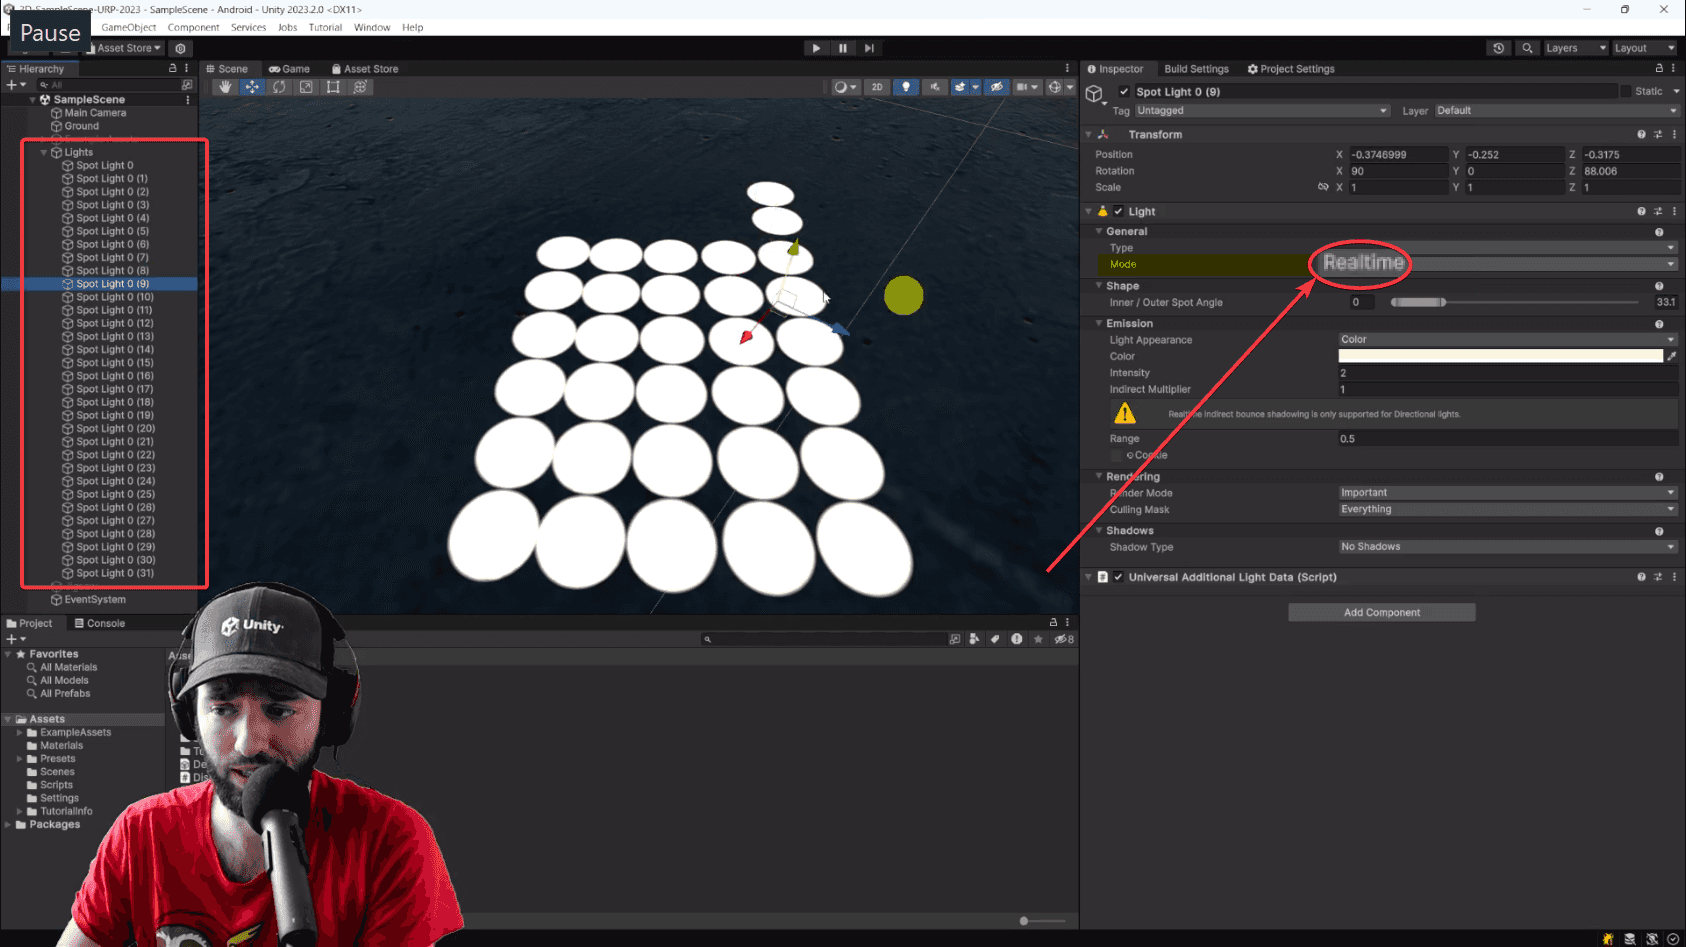Screen dimensions: 1686x947
Task: Toggle scene lighting in the Scene view
Action: pyautogui.click(x=906, y=87)
